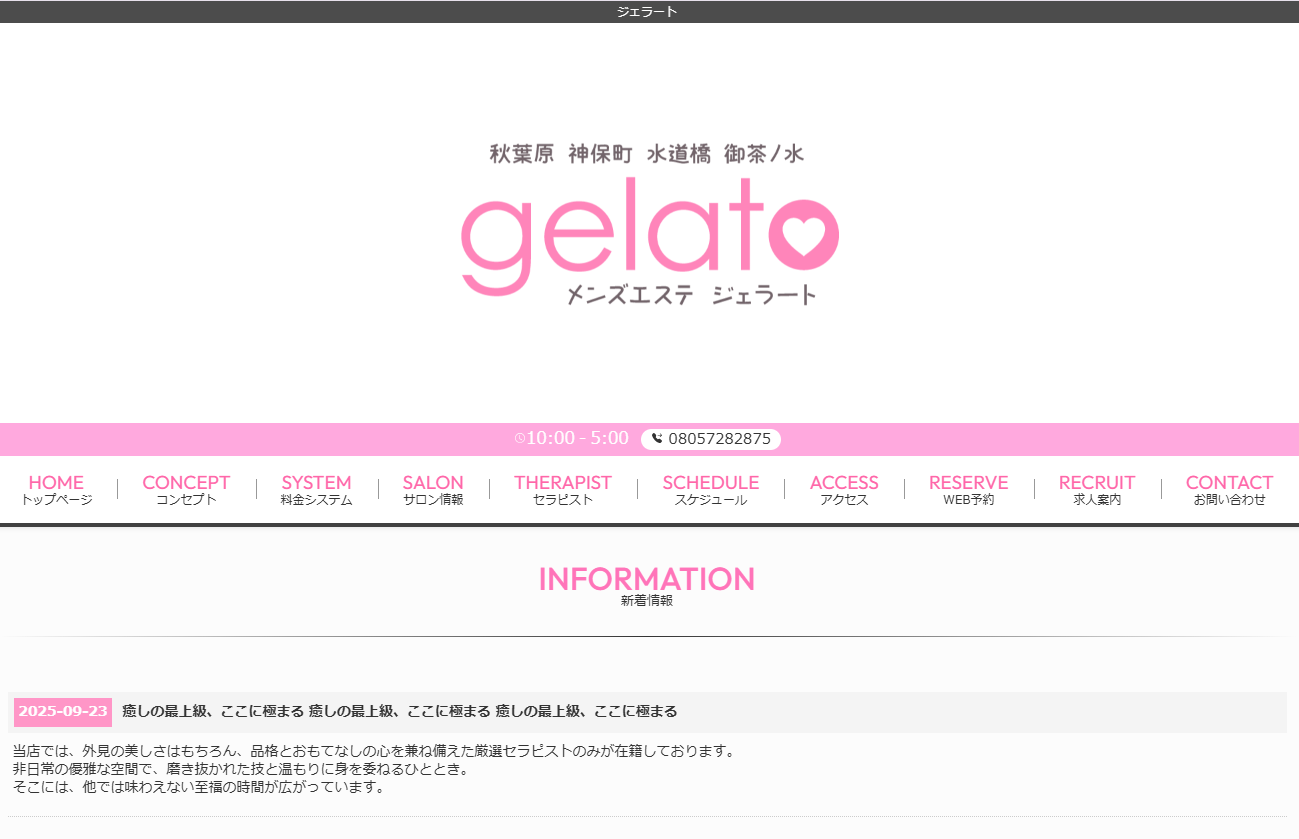Viewport: 1299px width, 839px height.
Task: Click the 新着情報 subtitle
Action: [647, 601]
